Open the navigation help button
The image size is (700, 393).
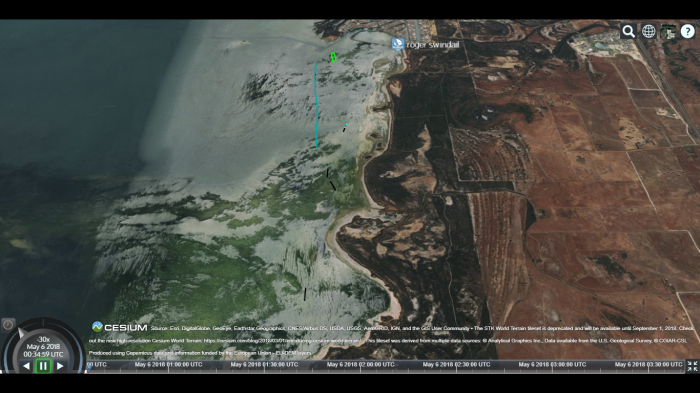[x=688, y=31]
